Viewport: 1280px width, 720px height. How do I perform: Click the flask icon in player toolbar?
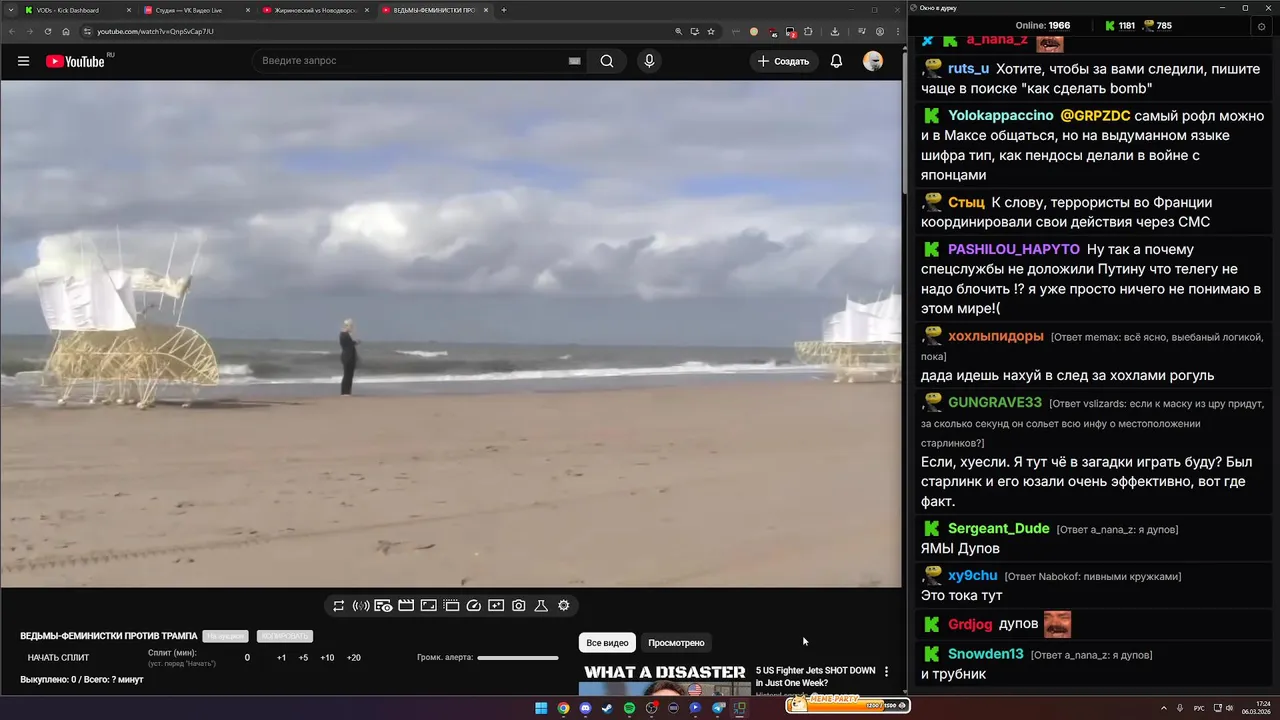pyautogui.click(x=541, y=606)
